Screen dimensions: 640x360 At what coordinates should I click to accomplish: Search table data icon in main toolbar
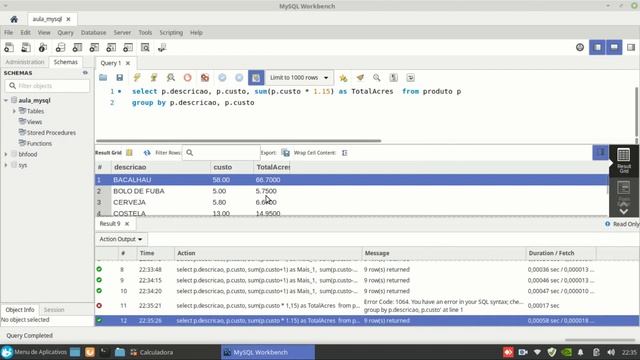pyautogui.click(x=145, y=48)
